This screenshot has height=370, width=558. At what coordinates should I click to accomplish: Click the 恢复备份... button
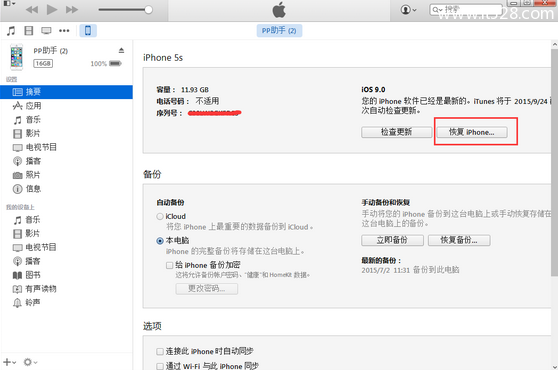point(459,240)
